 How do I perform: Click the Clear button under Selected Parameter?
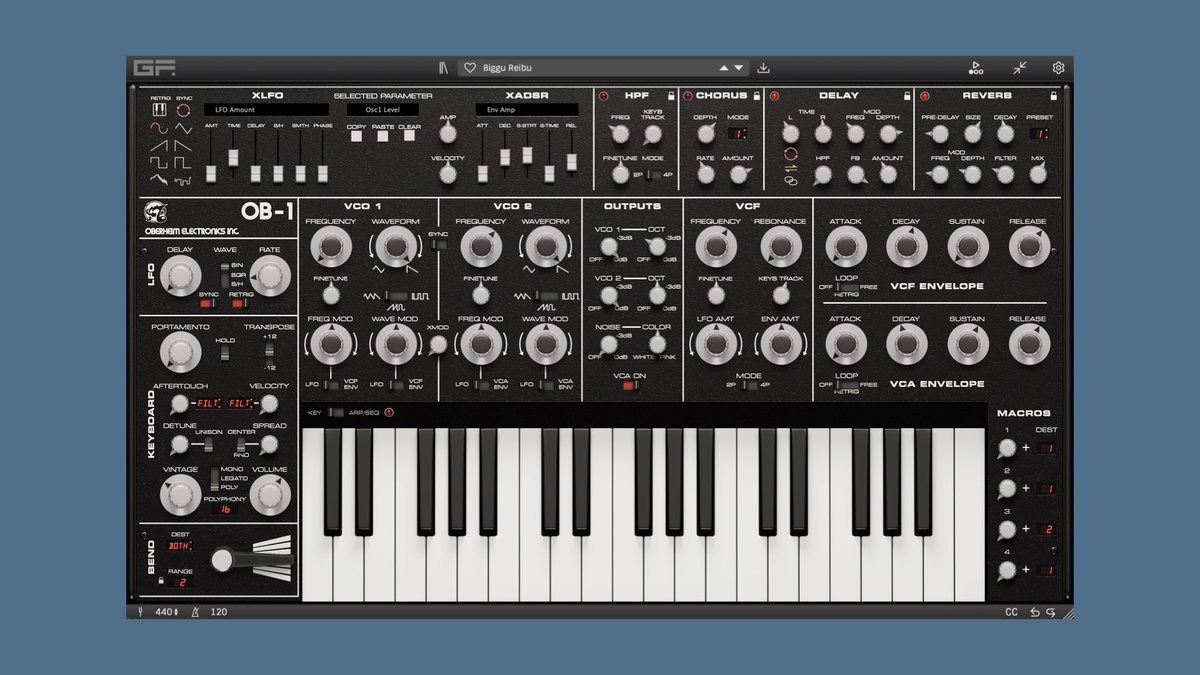tap(409, 137)
